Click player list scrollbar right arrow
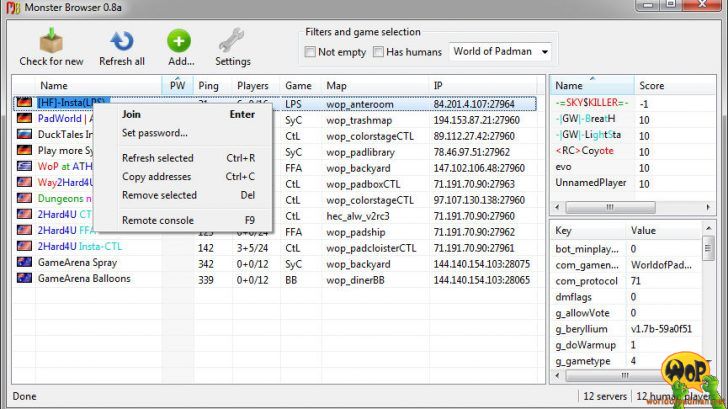 708,207
